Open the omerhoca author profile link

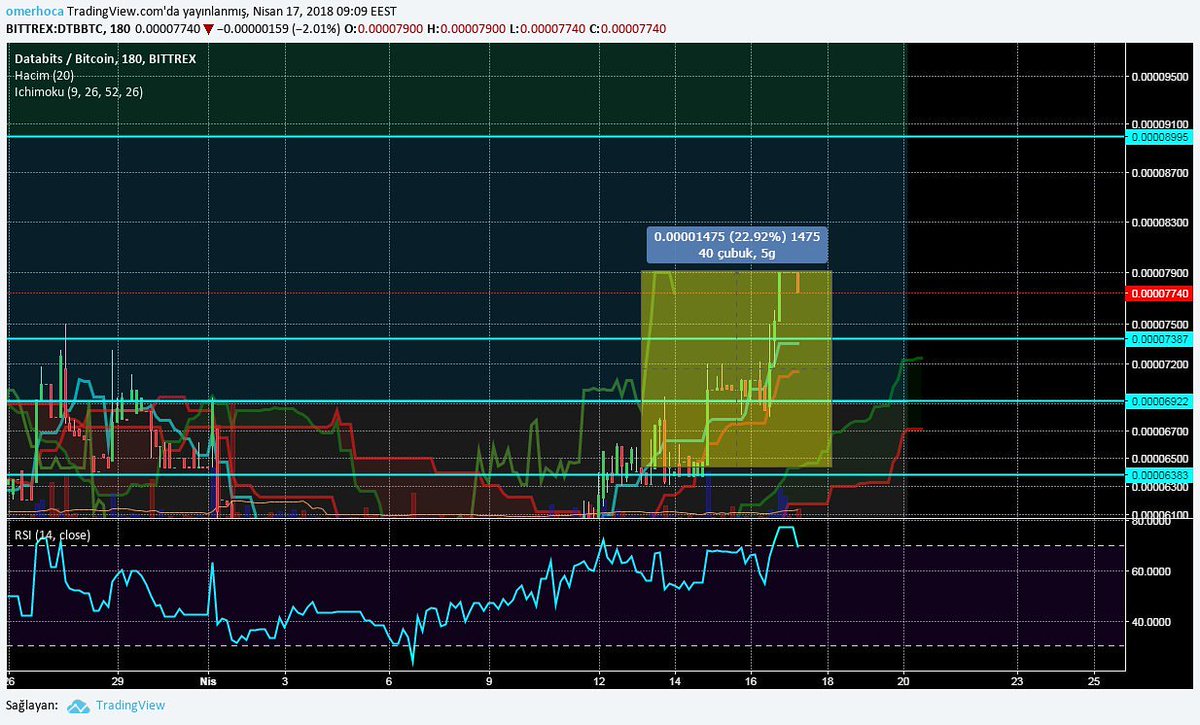click(x=34, y=11)
